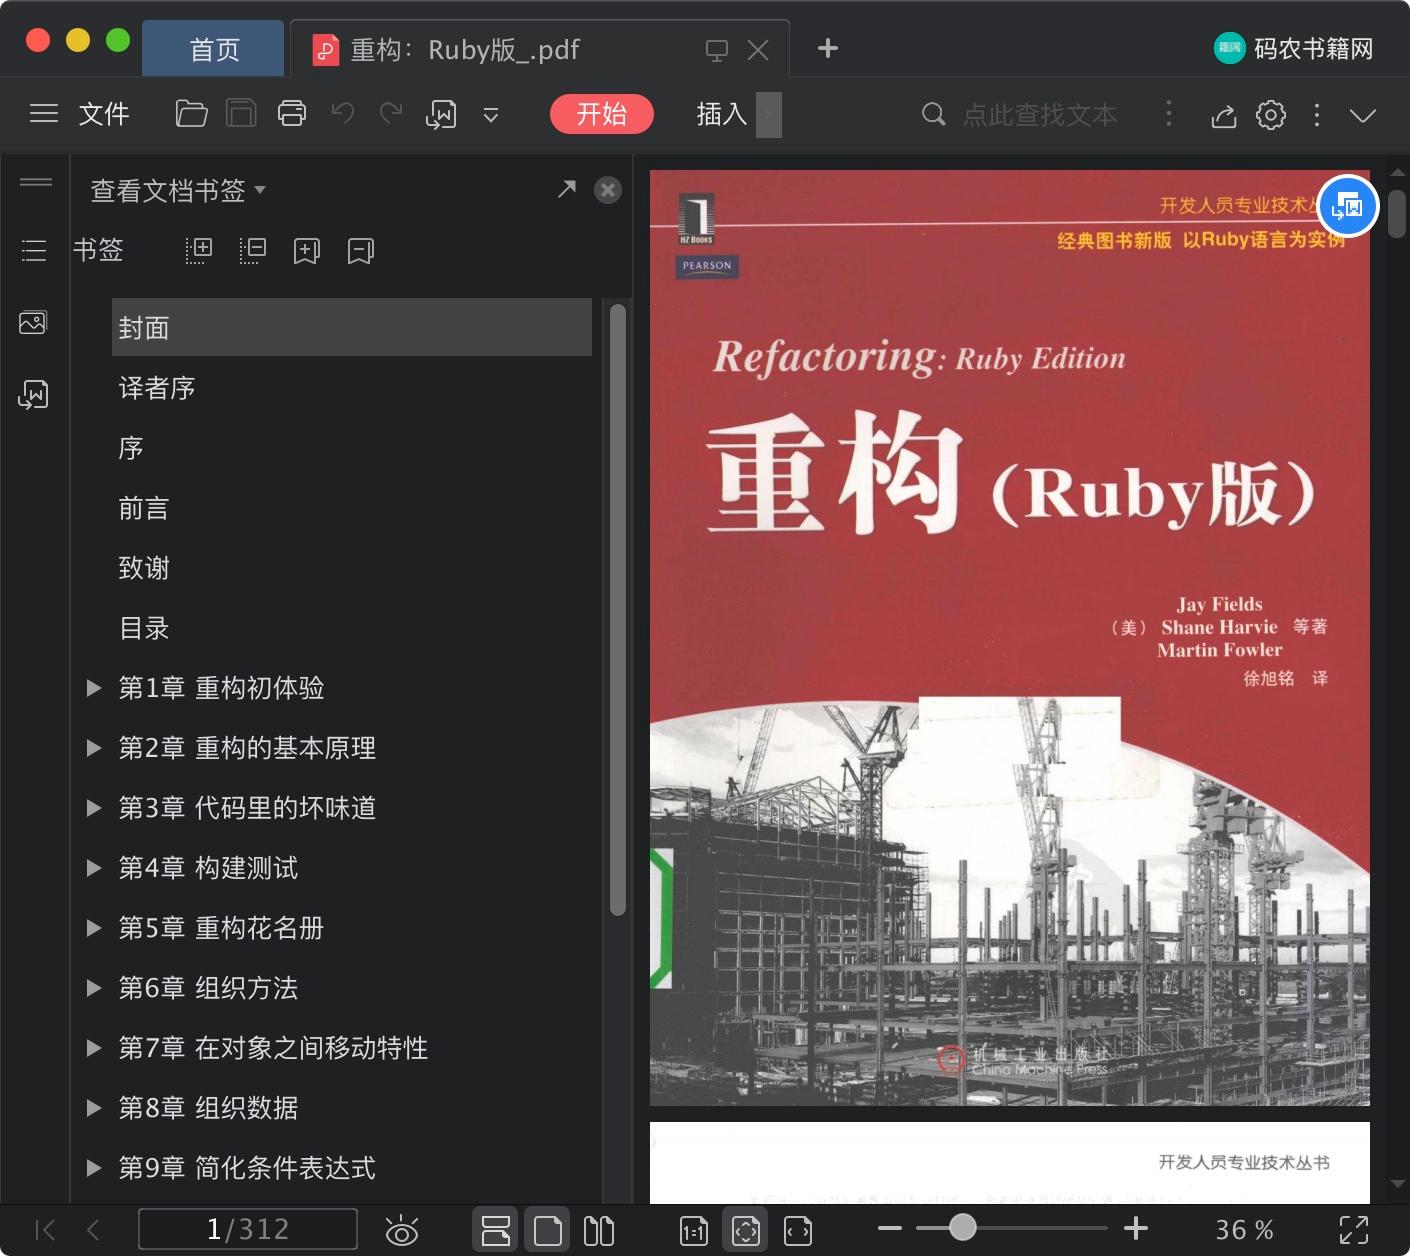
Task: Open the quick access toolbar dropdown
Action: click(491, 115)
